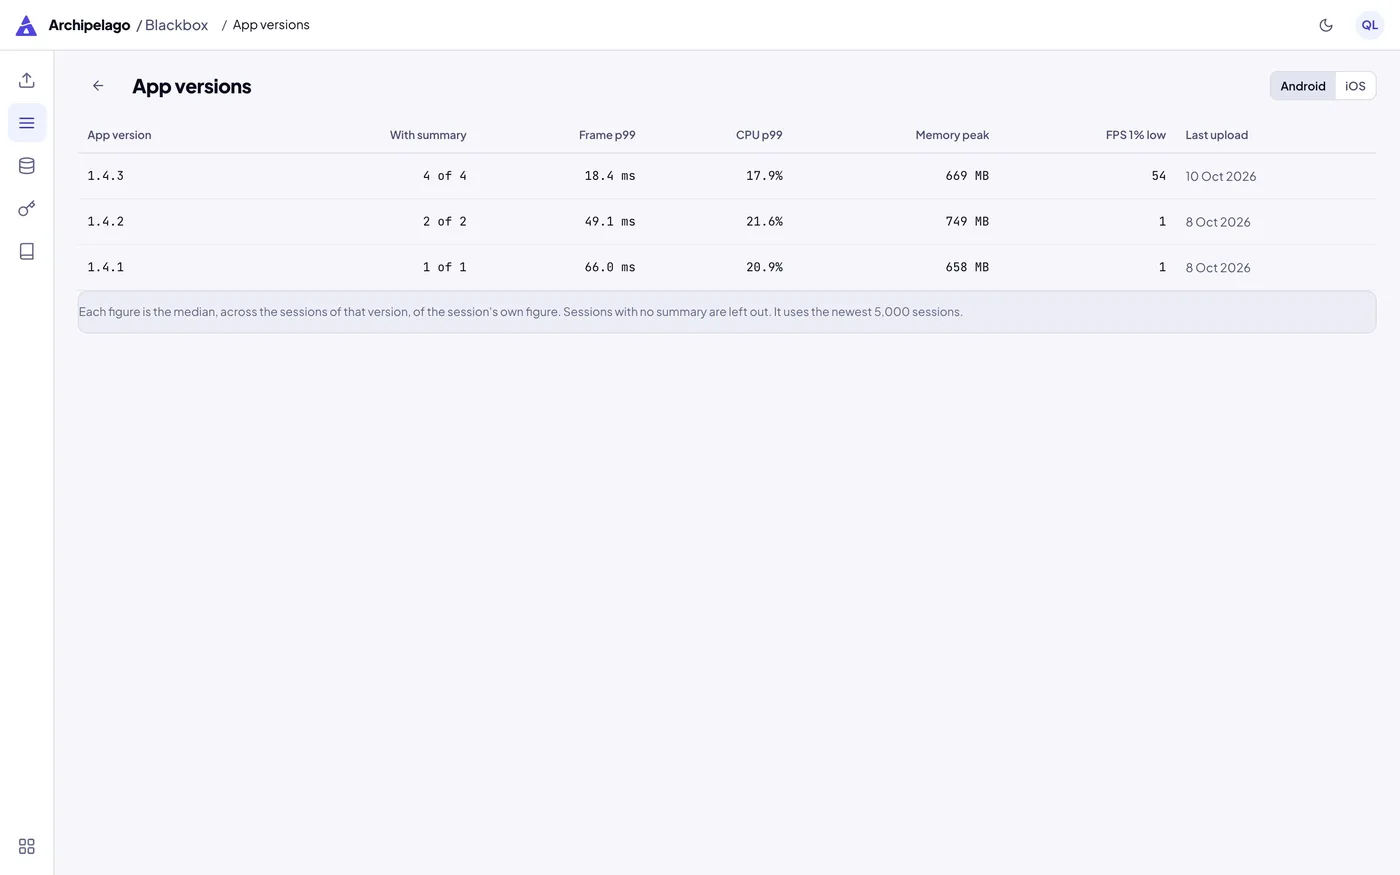Click App versions in the breadcrumb
Viewport: 1400px width, 875px height.
(271, 25)
